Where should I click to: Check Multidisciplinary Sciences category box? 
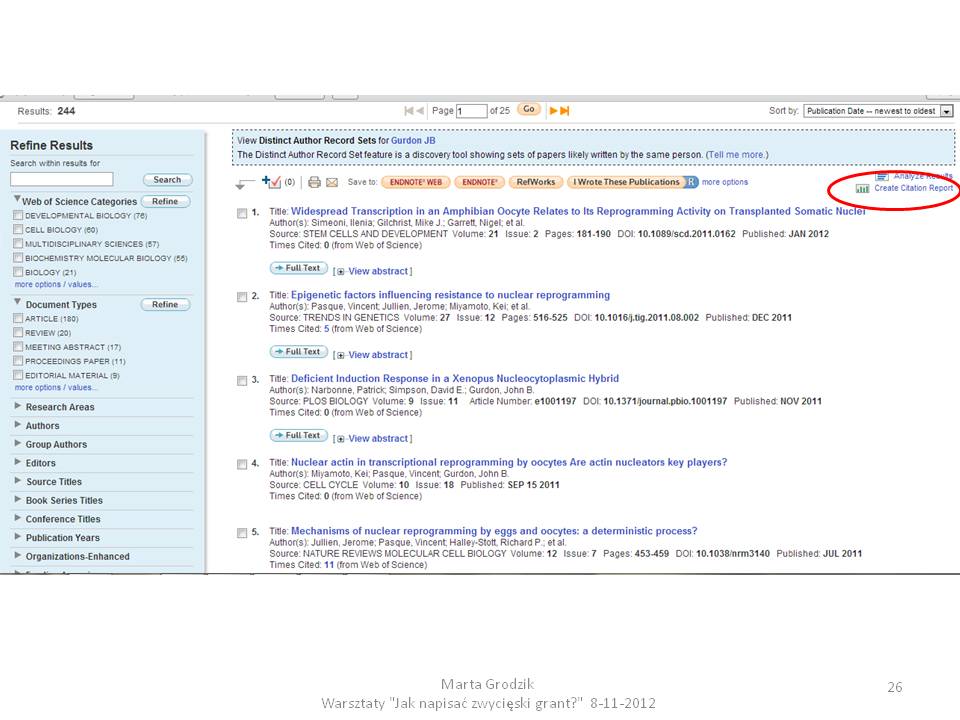point(18,244)
